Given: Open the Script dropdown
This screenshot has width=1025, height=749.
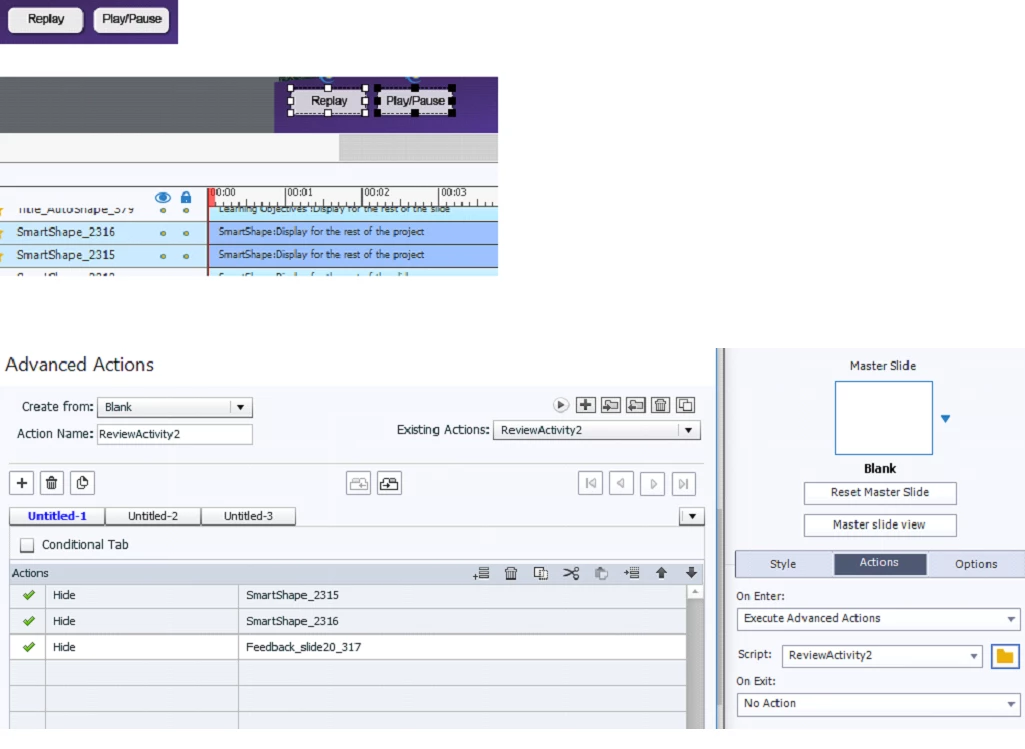Looking at the screenshot, I should click(x=882, y=656).
